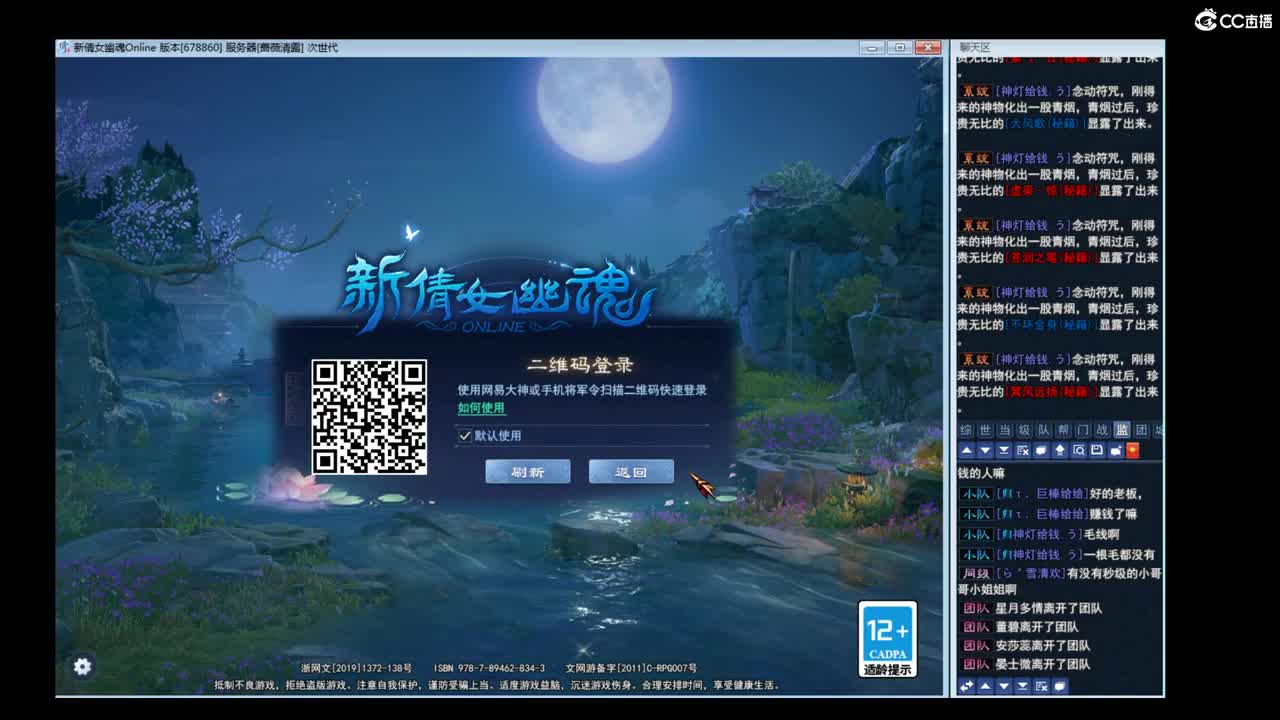
Task: Click the 一根毛都没有 chat message
Action: 1120,554
